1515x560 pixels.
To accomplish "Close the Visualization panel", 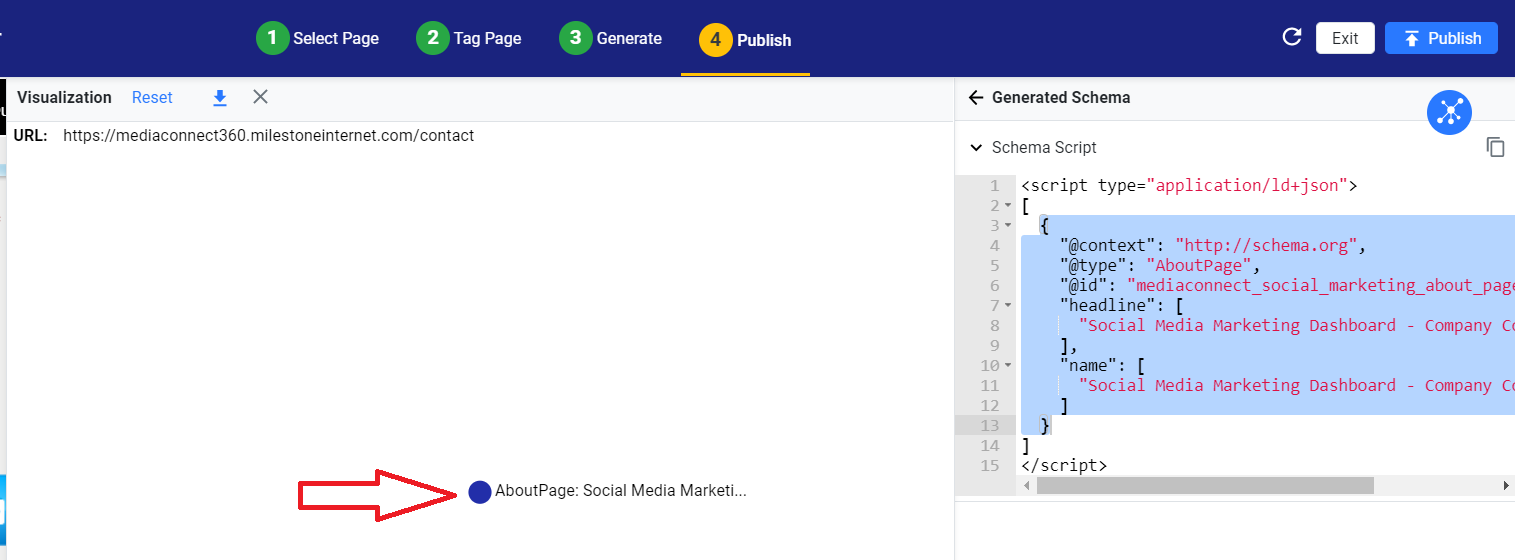I will tap(260, 97).
